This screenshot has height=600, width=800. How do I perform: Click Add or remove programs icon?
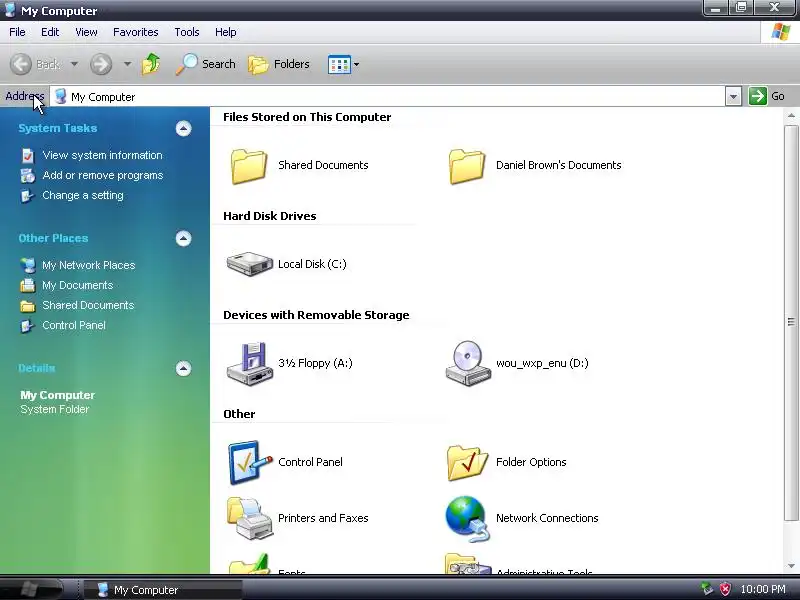28,176
